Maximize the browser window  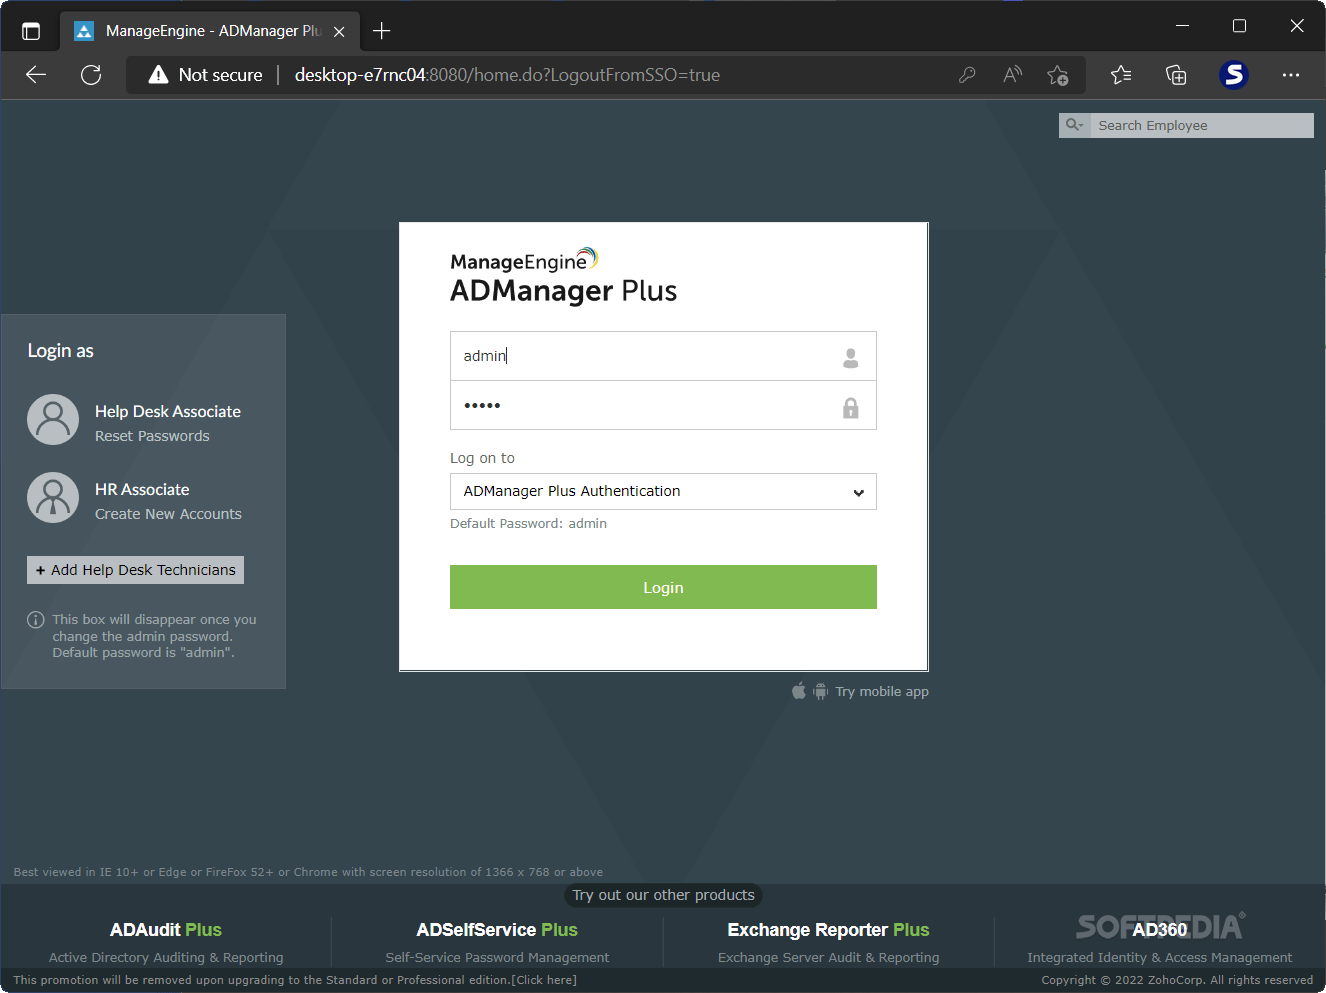coord(1239,26)
